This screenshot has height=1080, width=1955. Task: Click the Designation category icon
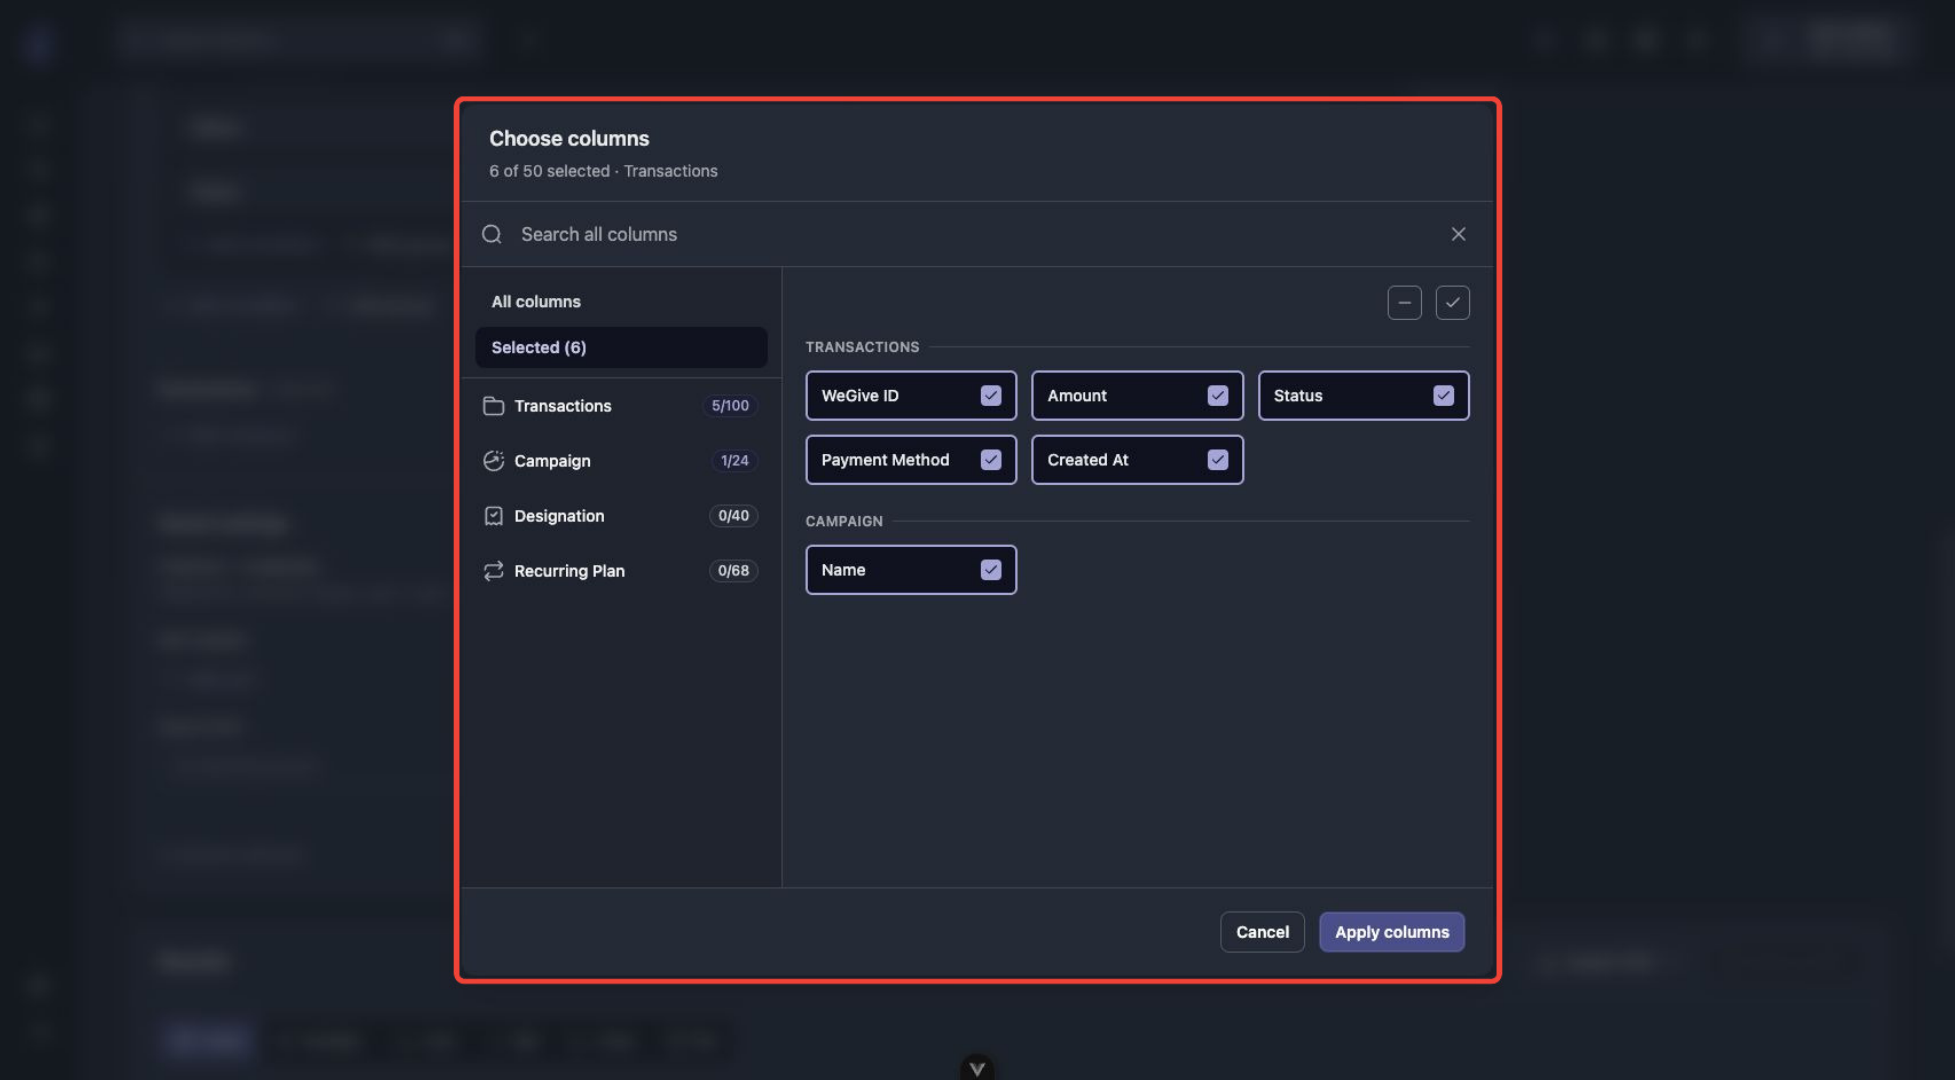point(493,516)
